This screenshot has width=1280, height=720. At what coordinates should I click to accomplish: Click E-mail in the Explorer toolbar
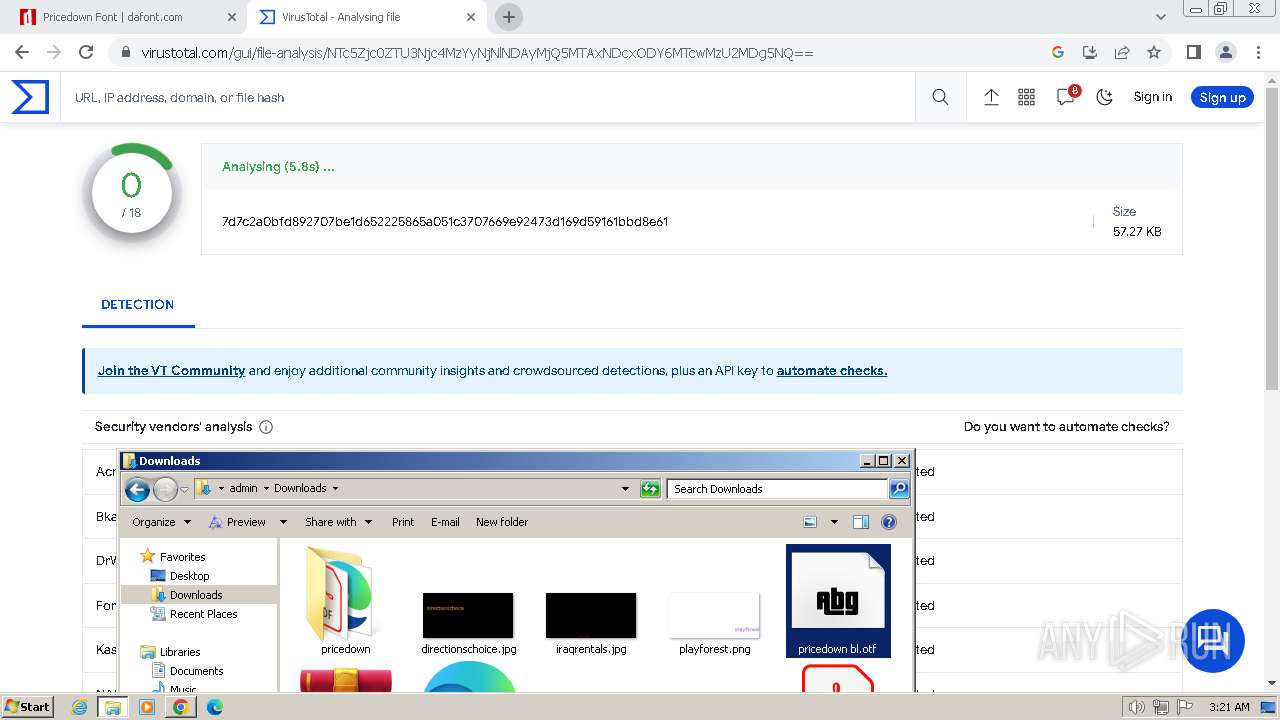coord(445,522)
